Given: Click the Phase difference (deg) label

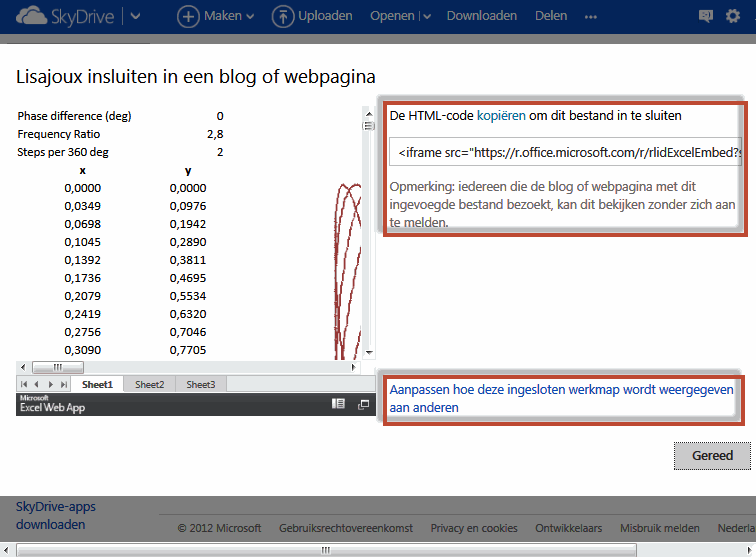Looking at the screenshot, I should point(74,116).
